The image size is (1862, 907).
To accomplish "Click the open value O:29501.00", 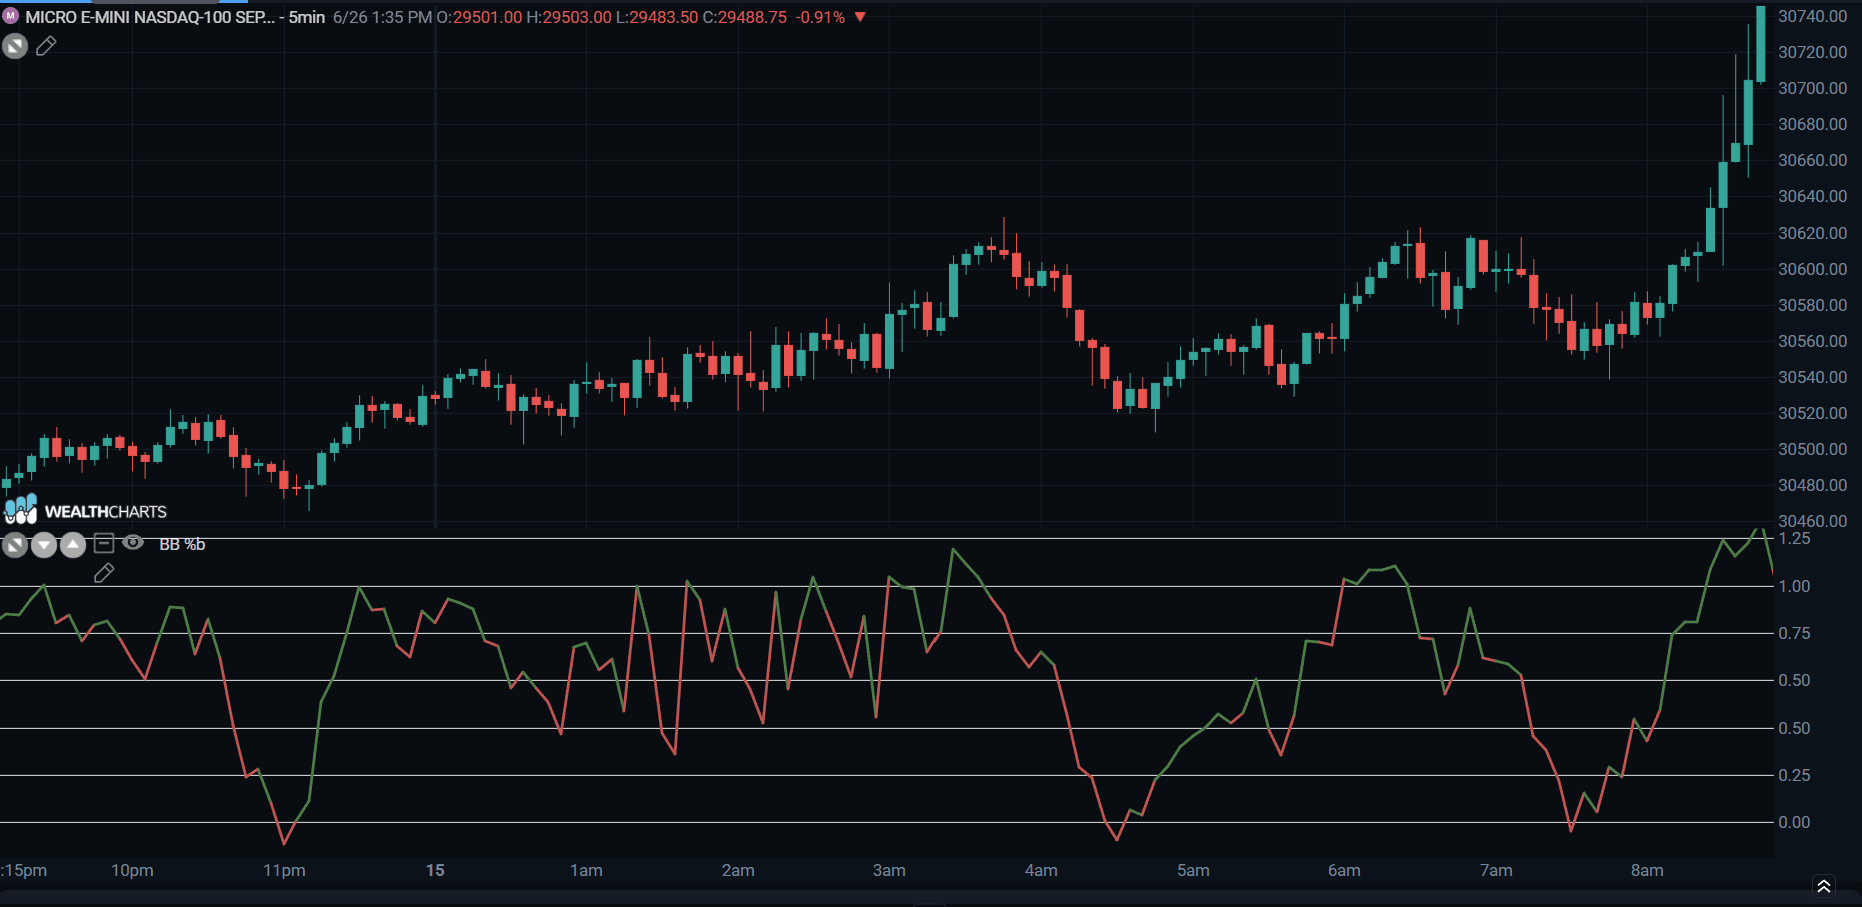I will pyautogui.click(x=479, y=17).
